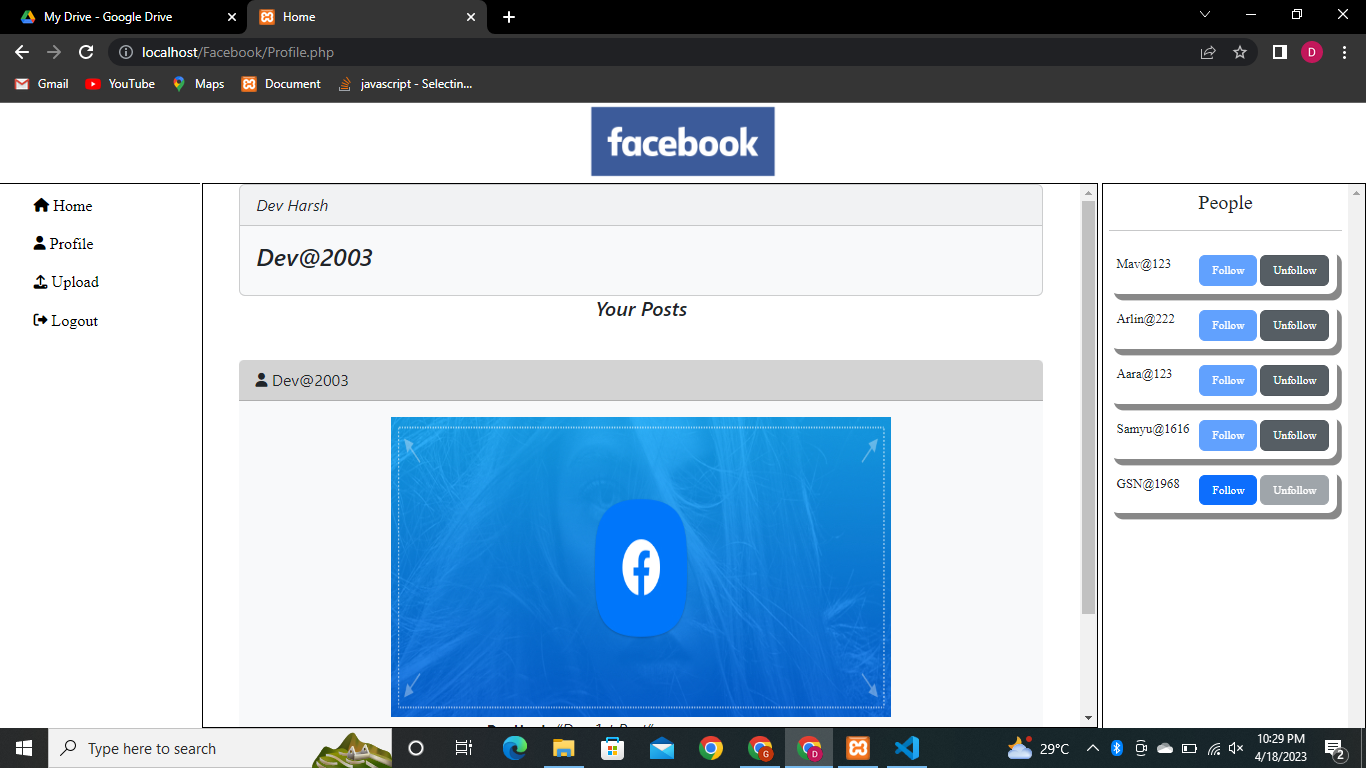Follow Samyu@1616 in the People panel
Screen dimensions: 1366x768
[x=1227, y=435]
